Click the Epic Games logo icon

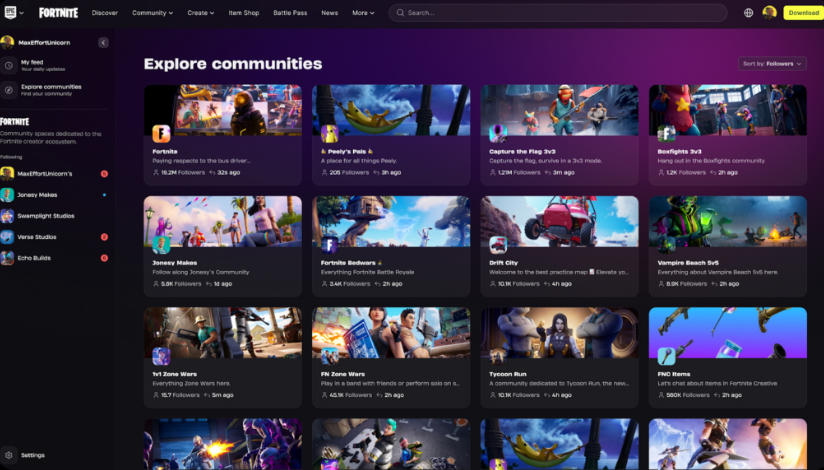[10, 12]
